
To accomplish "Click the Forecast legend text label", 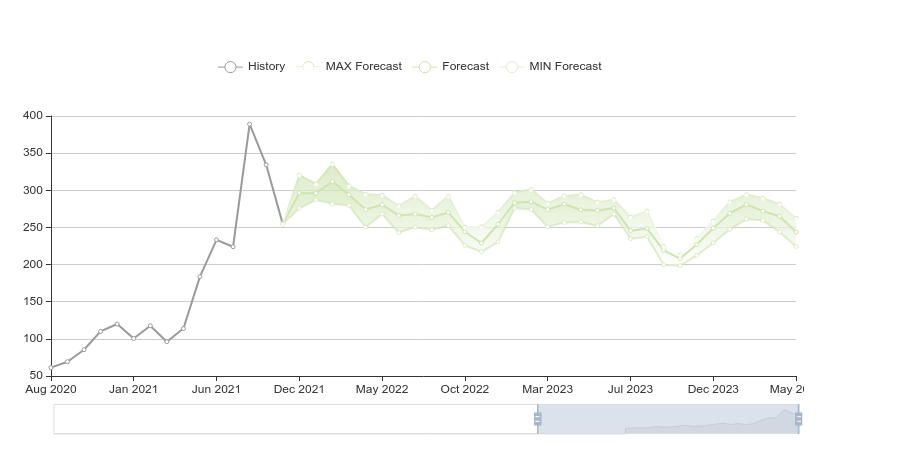I will tap(465, 67).
